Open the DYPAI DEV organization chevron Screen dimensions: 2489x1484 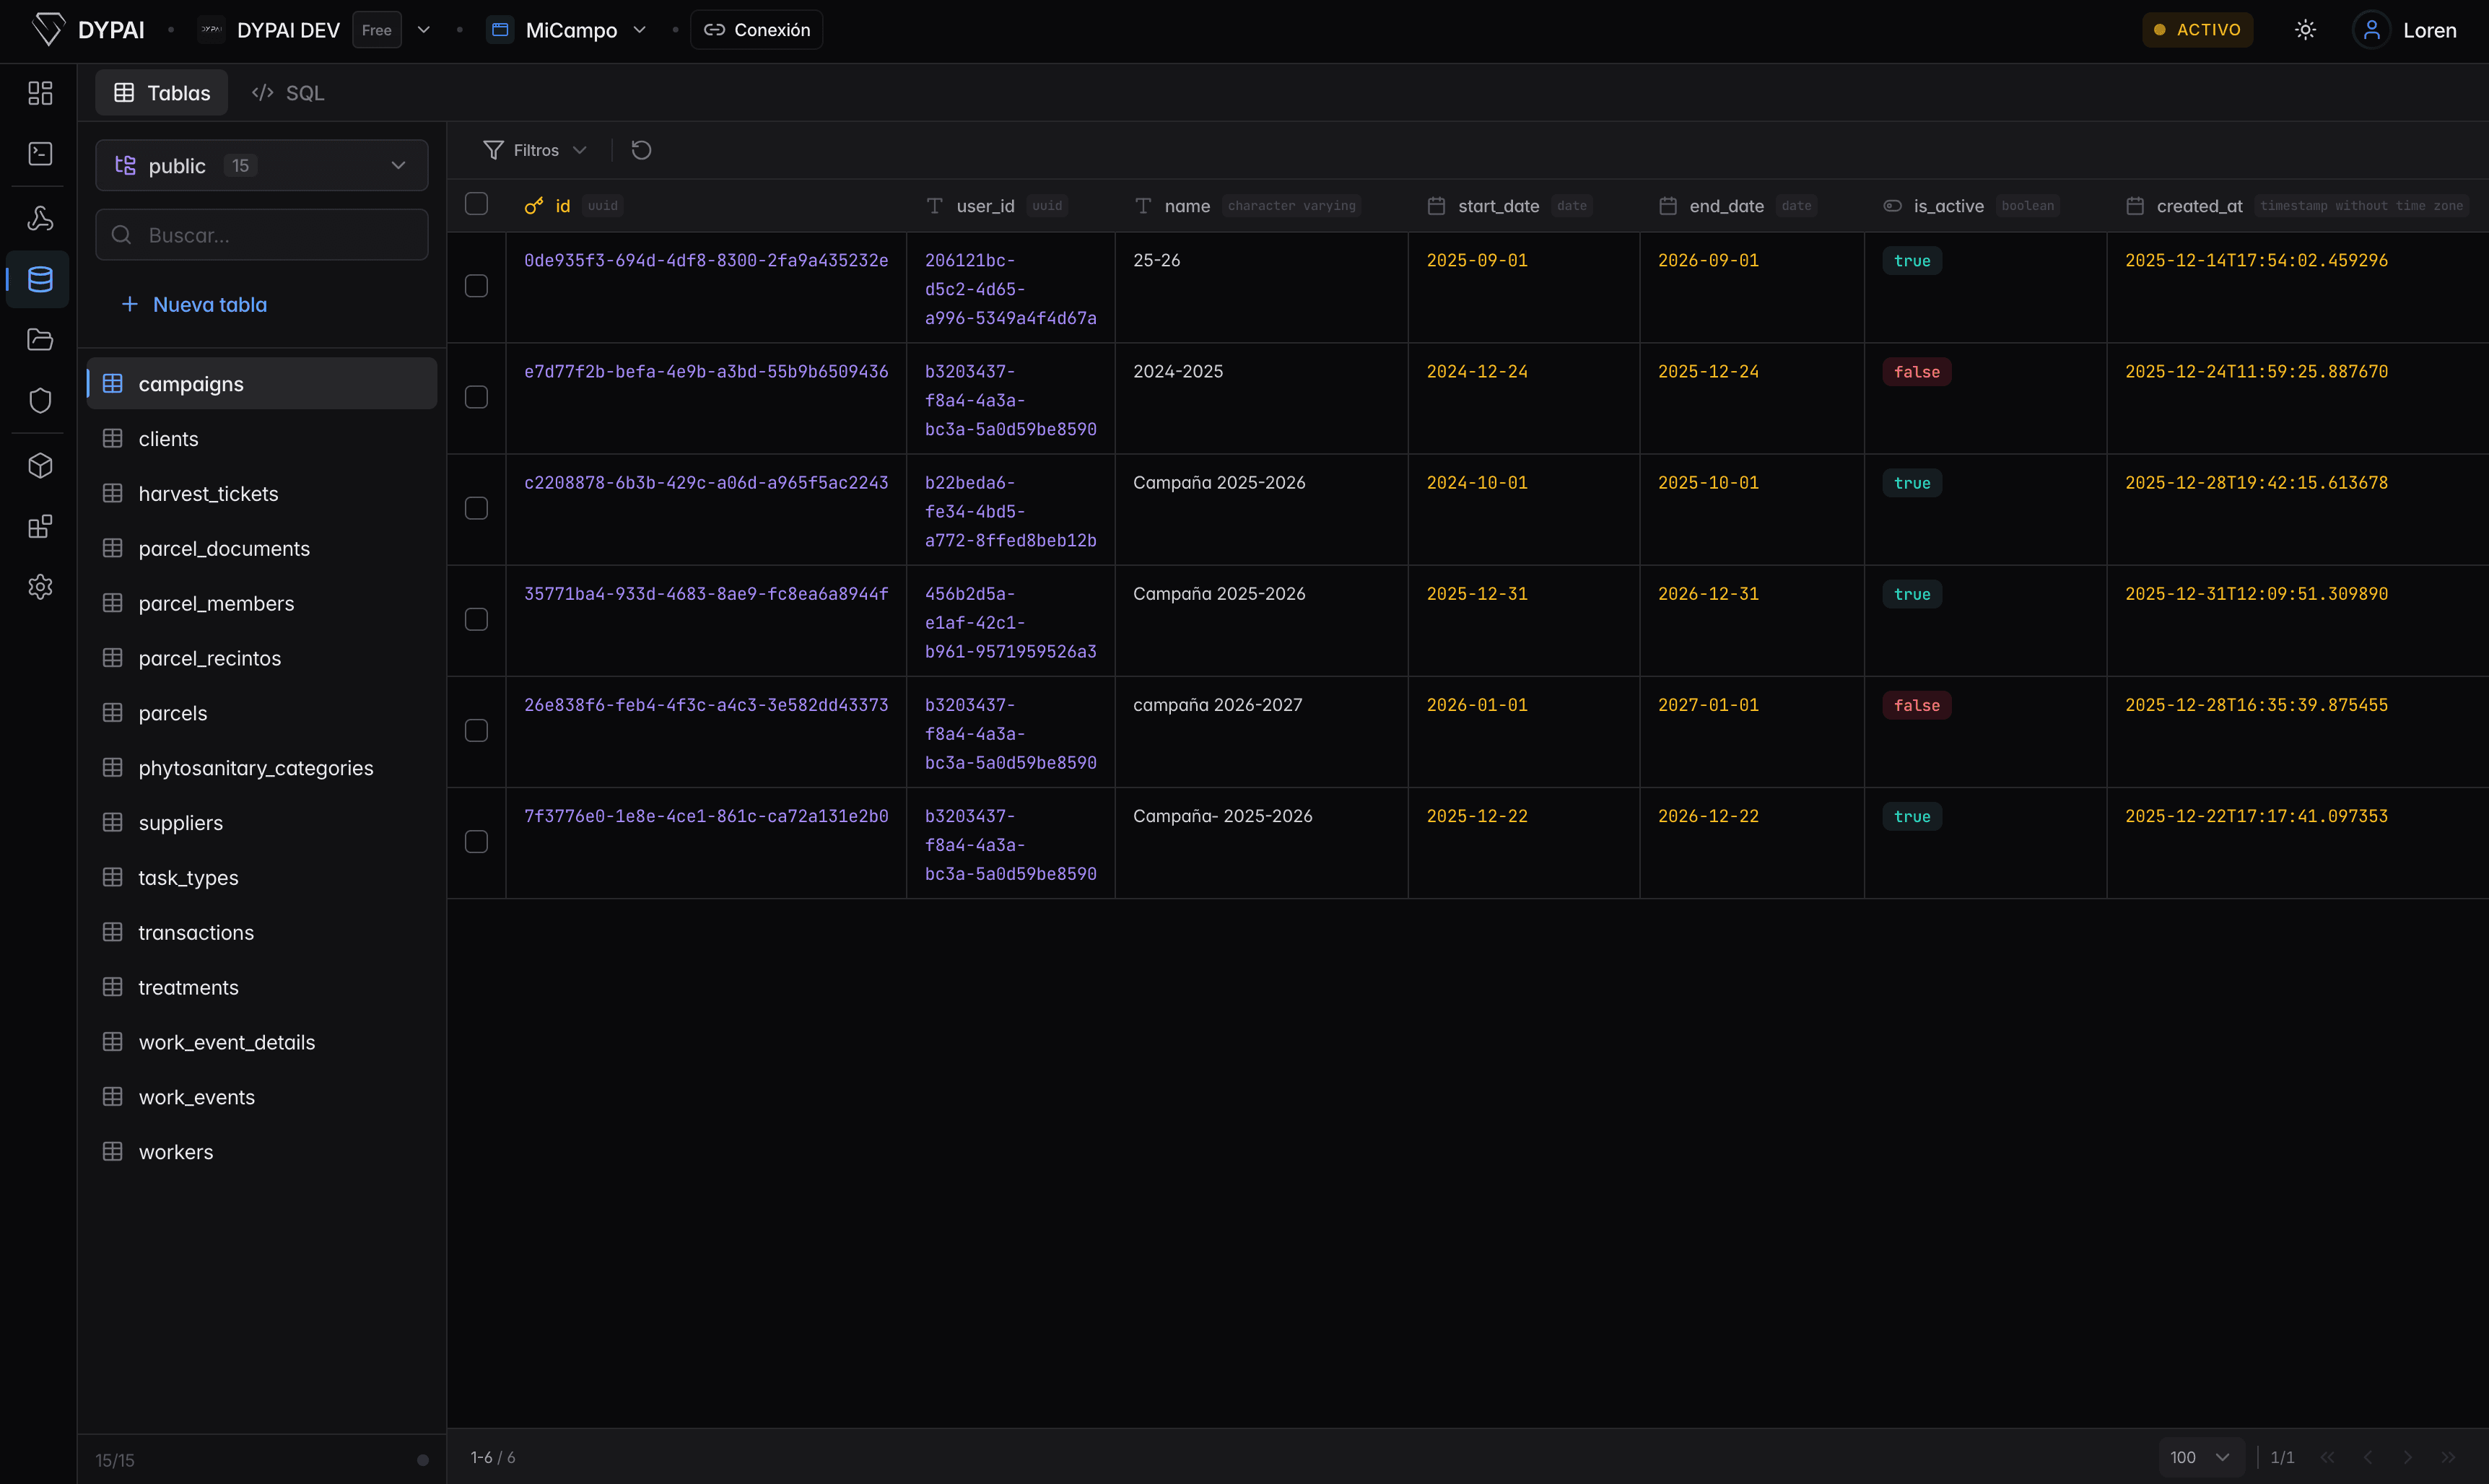[x=424, y=30]
